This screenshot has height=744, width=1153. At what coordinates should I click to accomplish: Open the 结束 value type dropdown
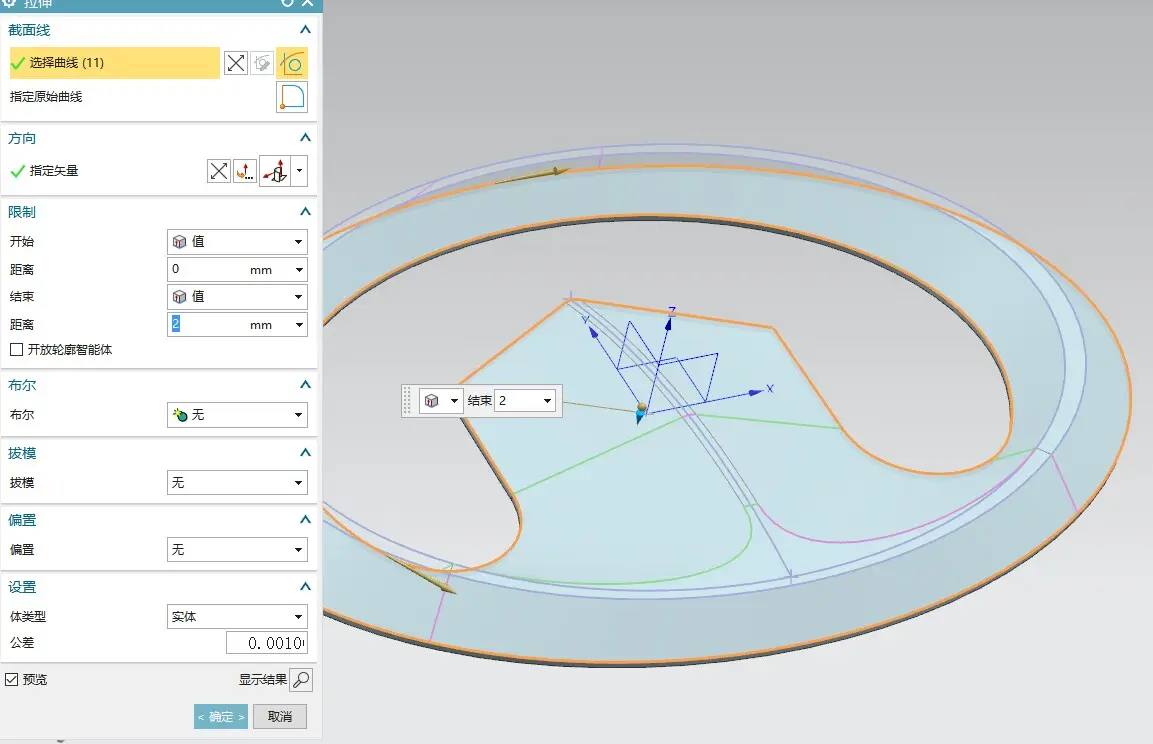237,297
